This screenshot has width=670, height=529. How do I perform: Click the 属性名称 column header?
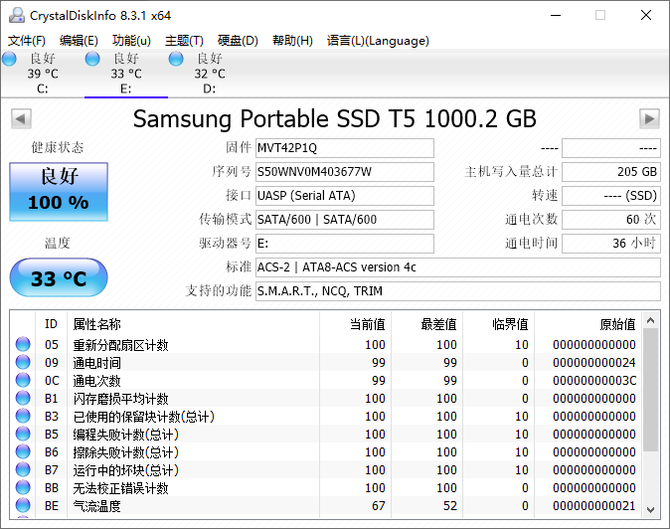(193, 324)
